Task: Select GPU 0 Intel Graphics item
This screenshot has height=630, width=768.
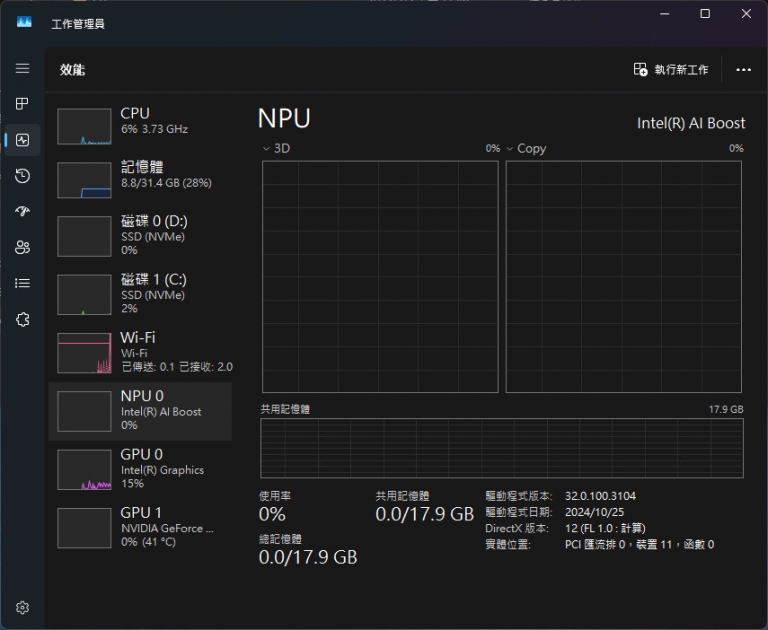Action: (x=141, y=469)
